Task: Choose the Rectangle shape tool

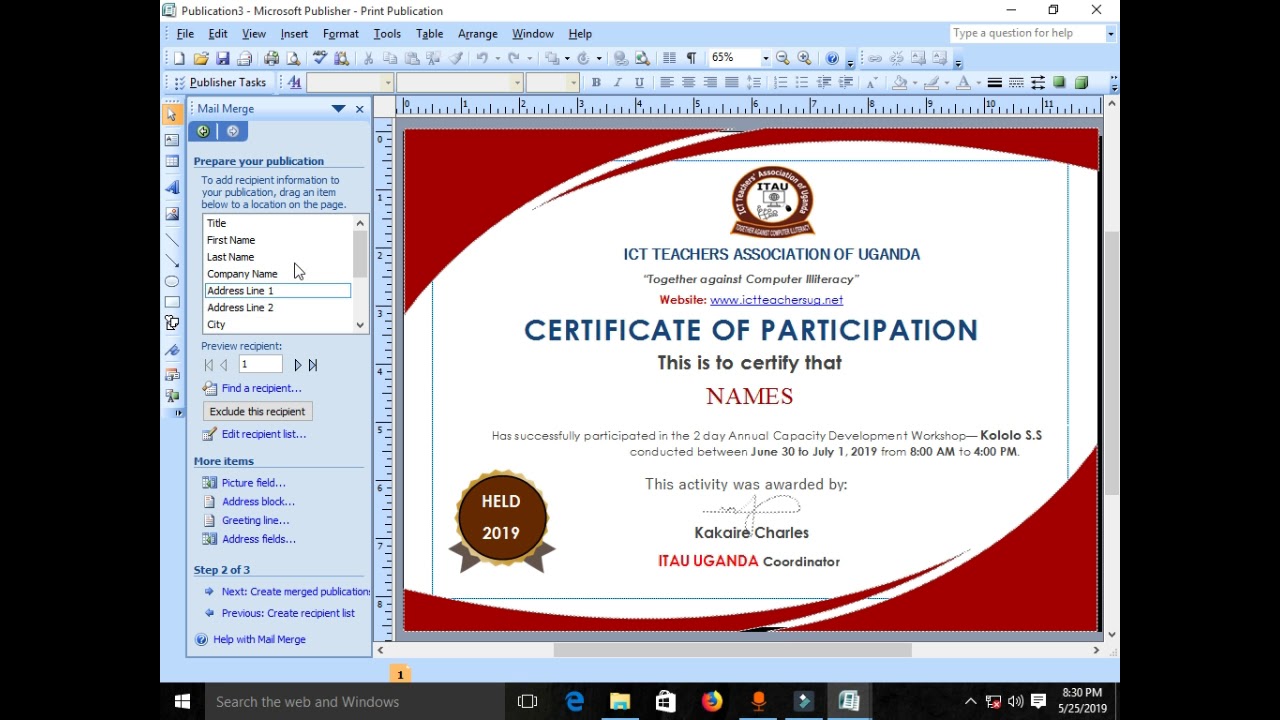Action: pyautogui.click(x=172, y=302)
